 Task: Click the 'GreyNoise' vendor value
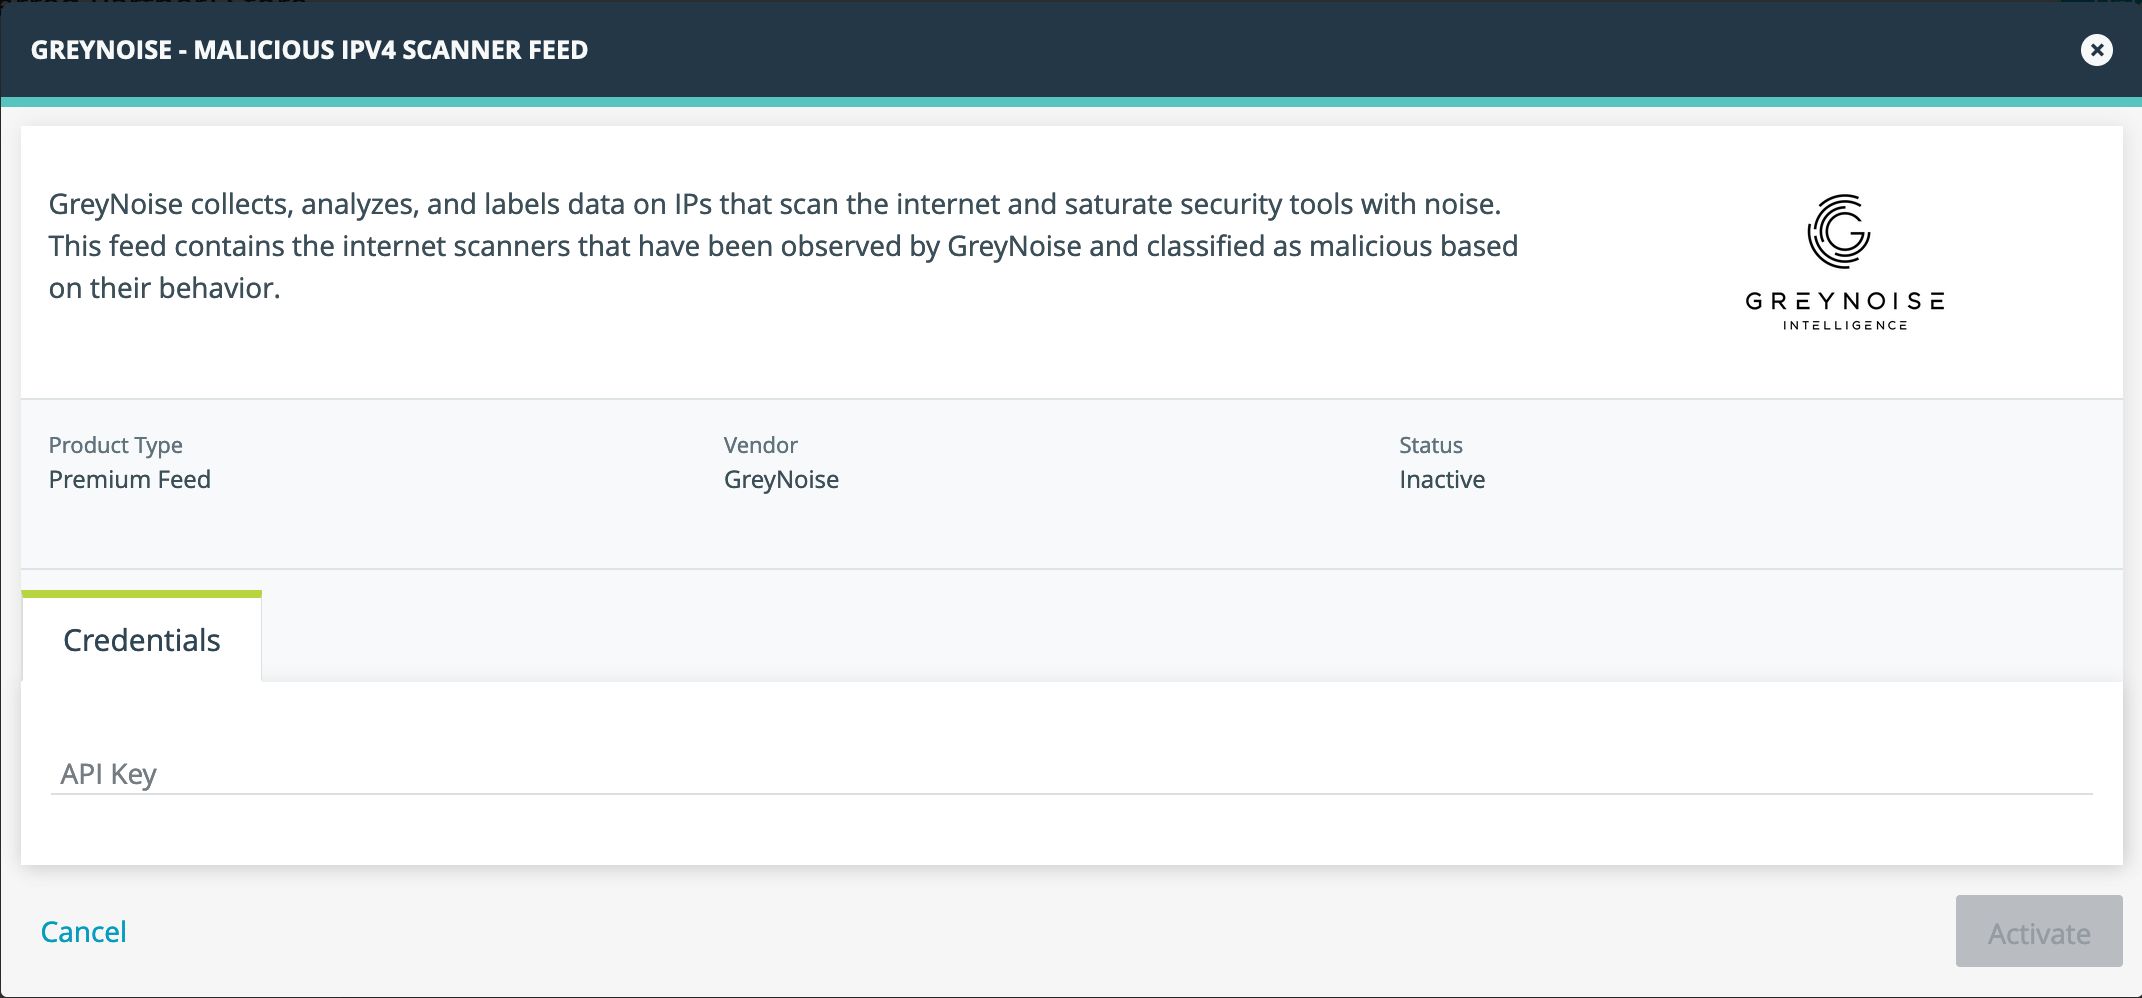(x=781, y=480)
